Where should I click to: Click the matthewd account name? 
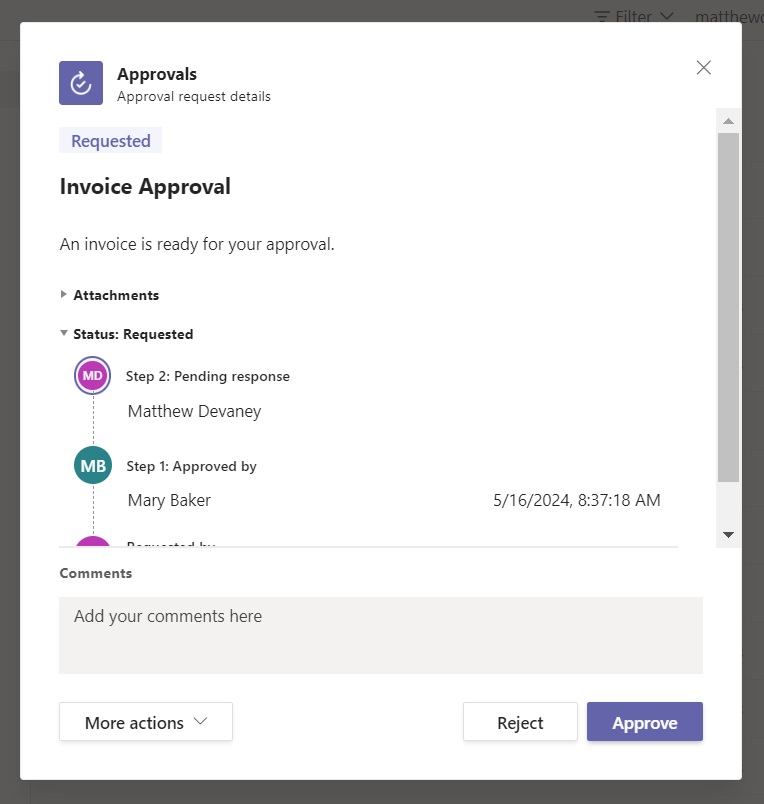tap(729, 16)
